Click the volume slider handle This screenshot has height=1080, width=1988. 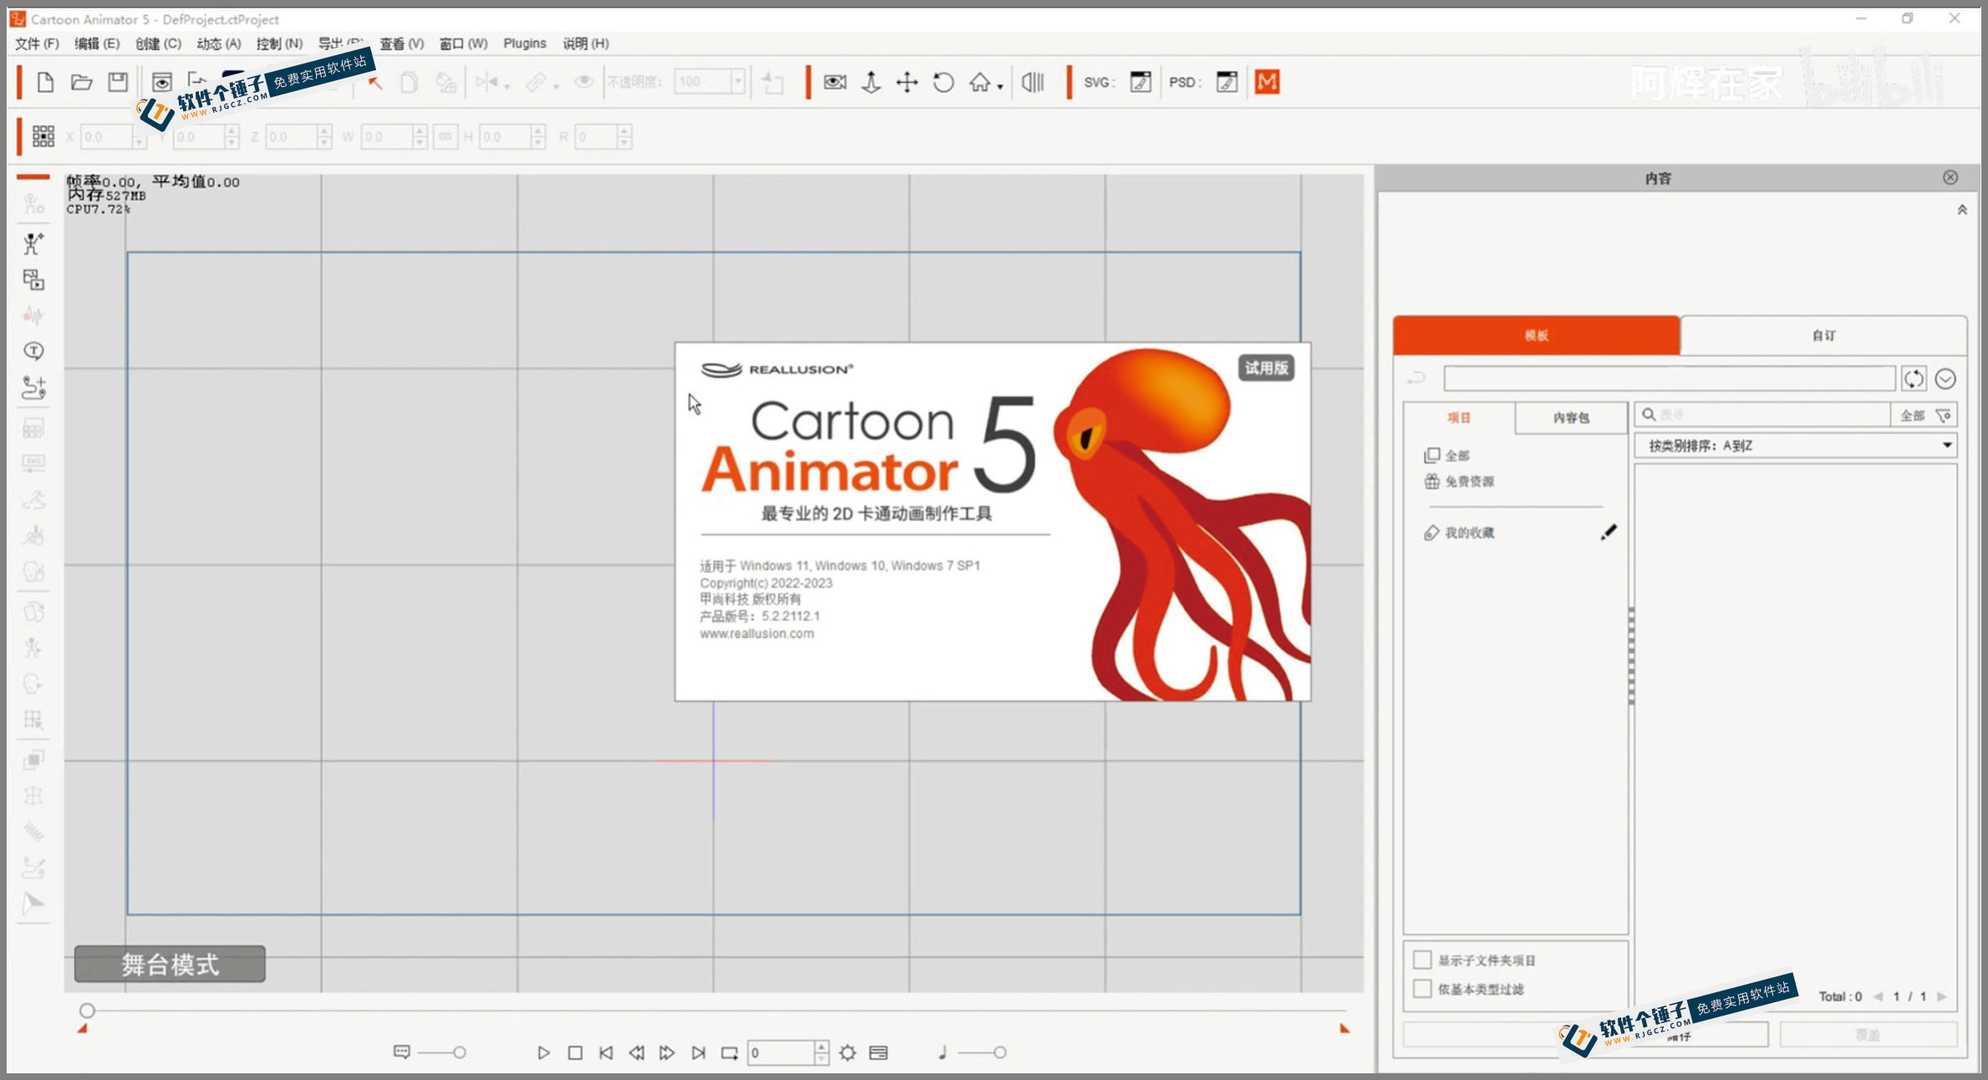coord(999,1052)
